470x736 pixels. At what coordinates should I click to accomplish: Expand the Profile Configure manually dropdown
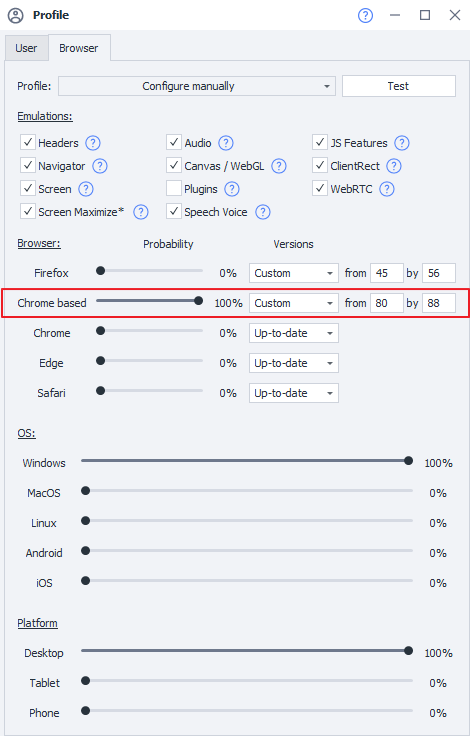pyautogui.click(x=197, y=86)
